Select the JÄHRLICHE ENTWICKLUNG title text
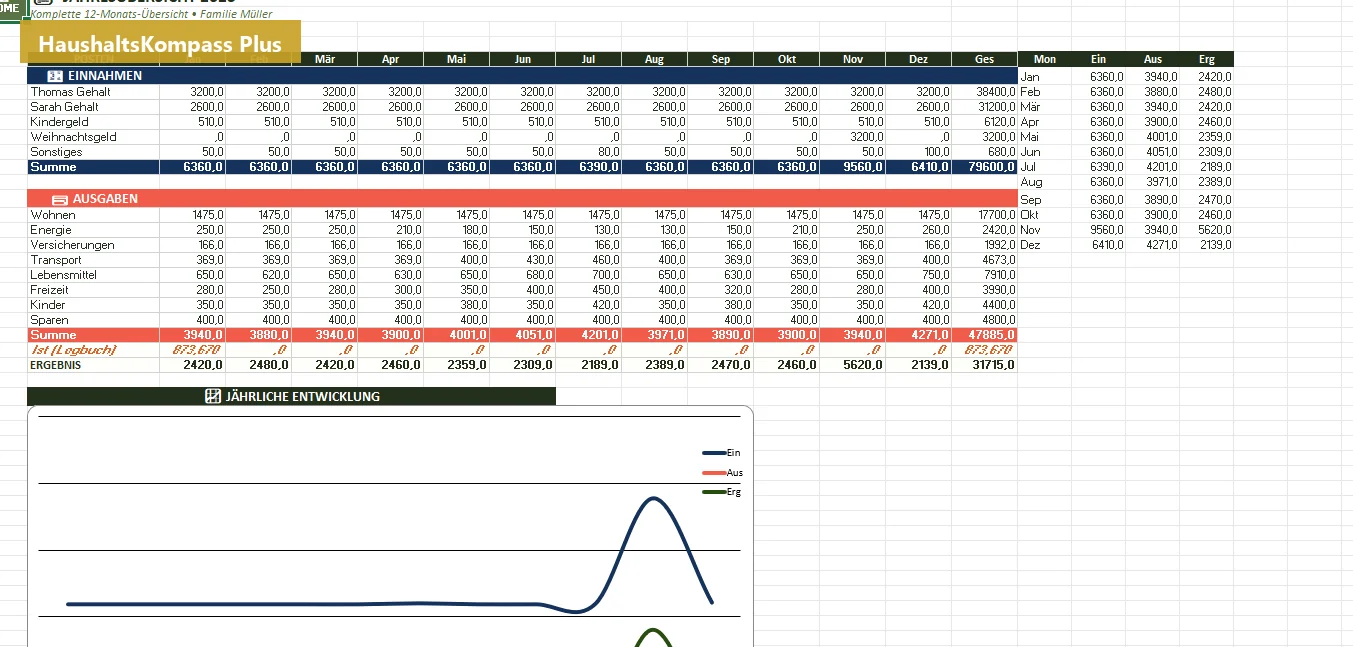 pos(302,396)
